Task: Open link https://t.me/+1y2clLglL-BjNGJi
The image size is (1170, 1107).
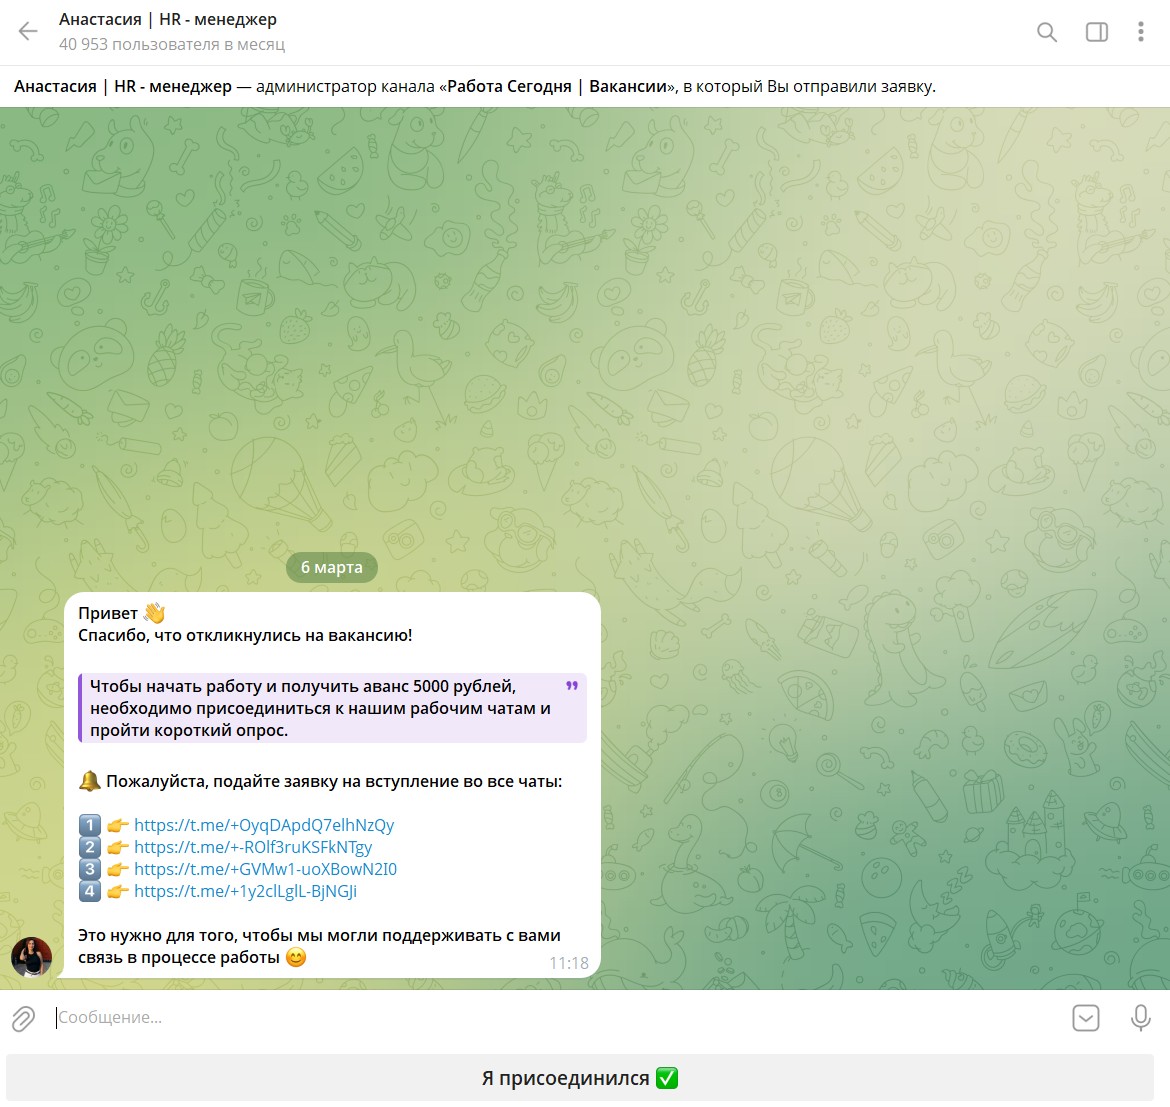Action: [245, 891]
